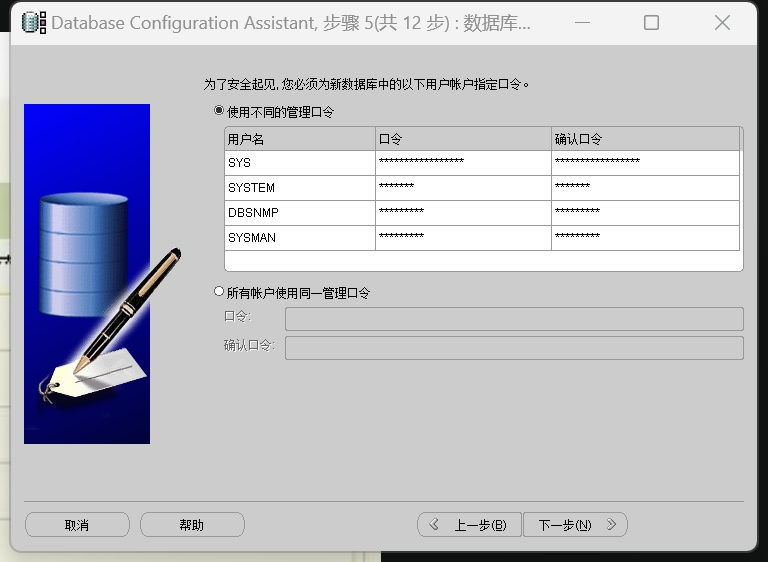Click the SYS password cell
The image size is (768, 562).
coord(463,163)
